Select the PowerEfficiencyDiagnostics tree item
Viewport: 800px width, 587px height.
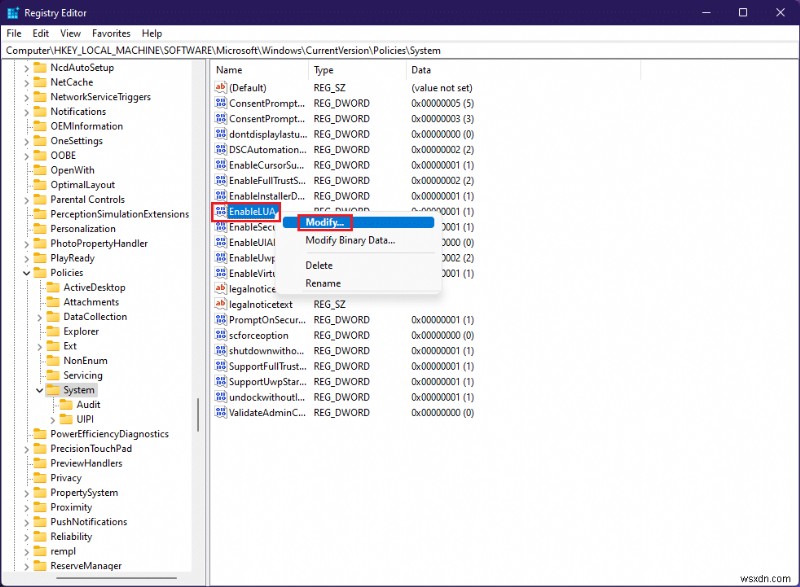109,434
